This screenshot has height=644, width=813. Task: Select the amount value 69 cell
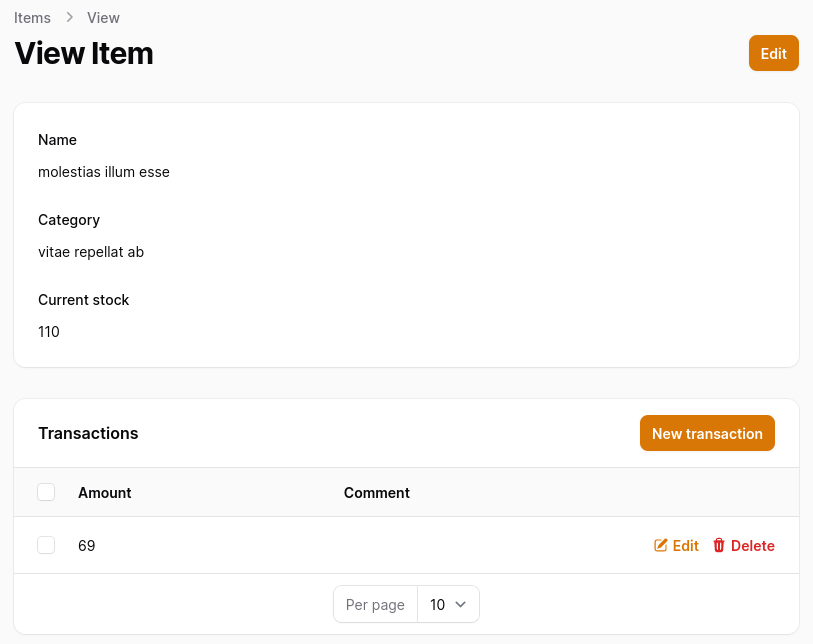pyautogui.click(x=87, y=546)
